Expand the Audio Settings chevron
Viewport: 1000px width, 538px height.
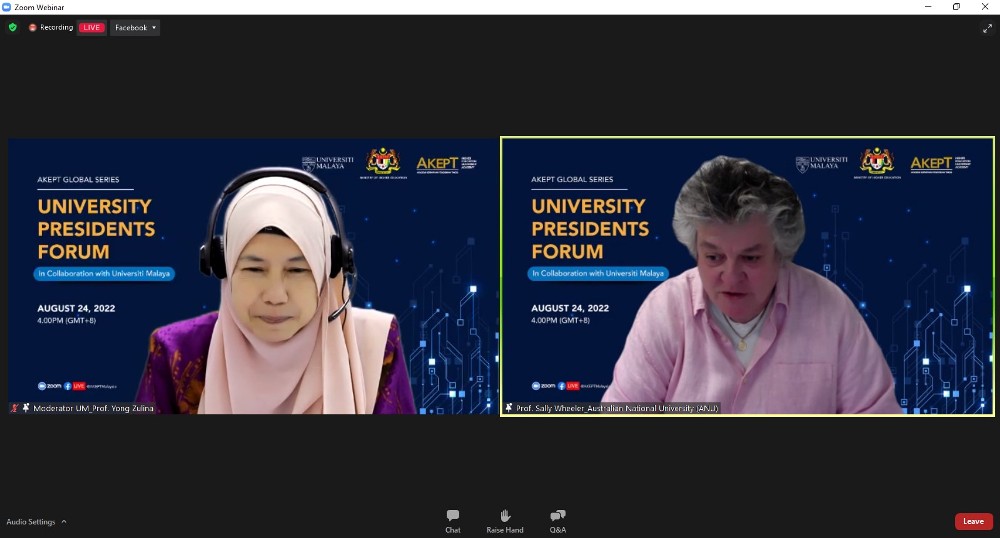[64, 522]
